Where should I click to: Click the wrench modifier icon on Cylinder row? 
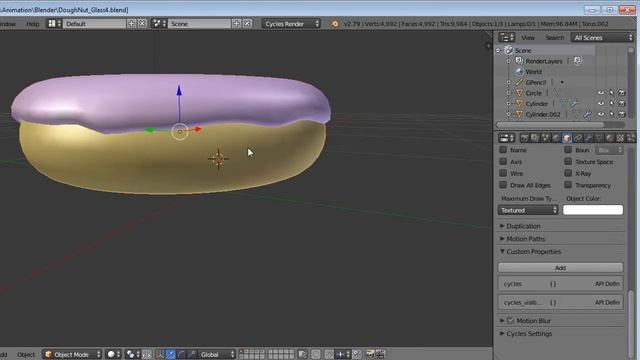pyautogui.click(x=574, y=104)
